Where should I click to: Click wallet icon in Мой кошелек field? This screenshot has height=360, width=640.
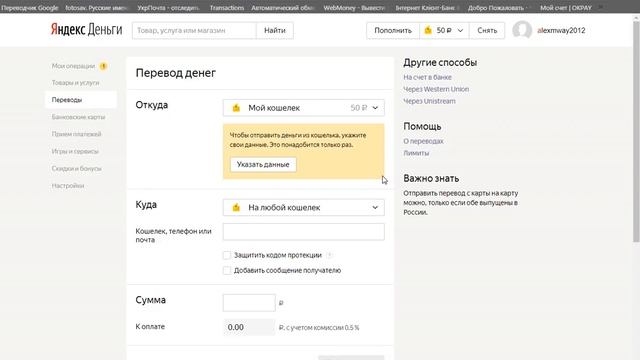point(236,108)
